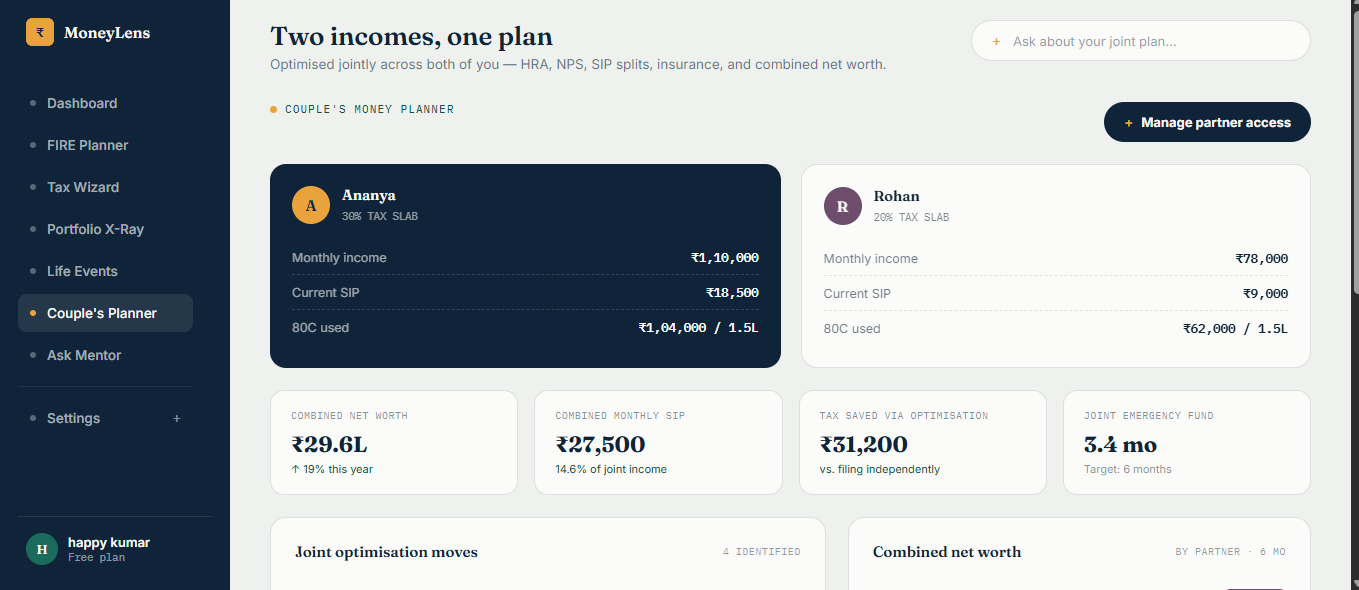
Task: Click the Manage partner access button
Action: (1207, 122)
